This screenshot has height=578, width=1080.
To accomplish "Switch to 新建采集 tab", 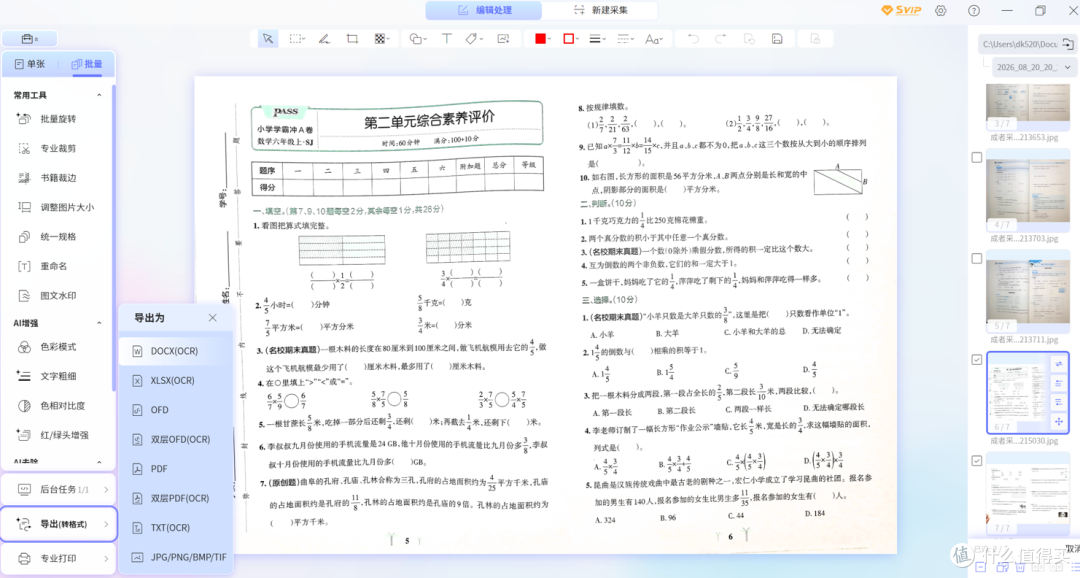I will click(600, 10).
